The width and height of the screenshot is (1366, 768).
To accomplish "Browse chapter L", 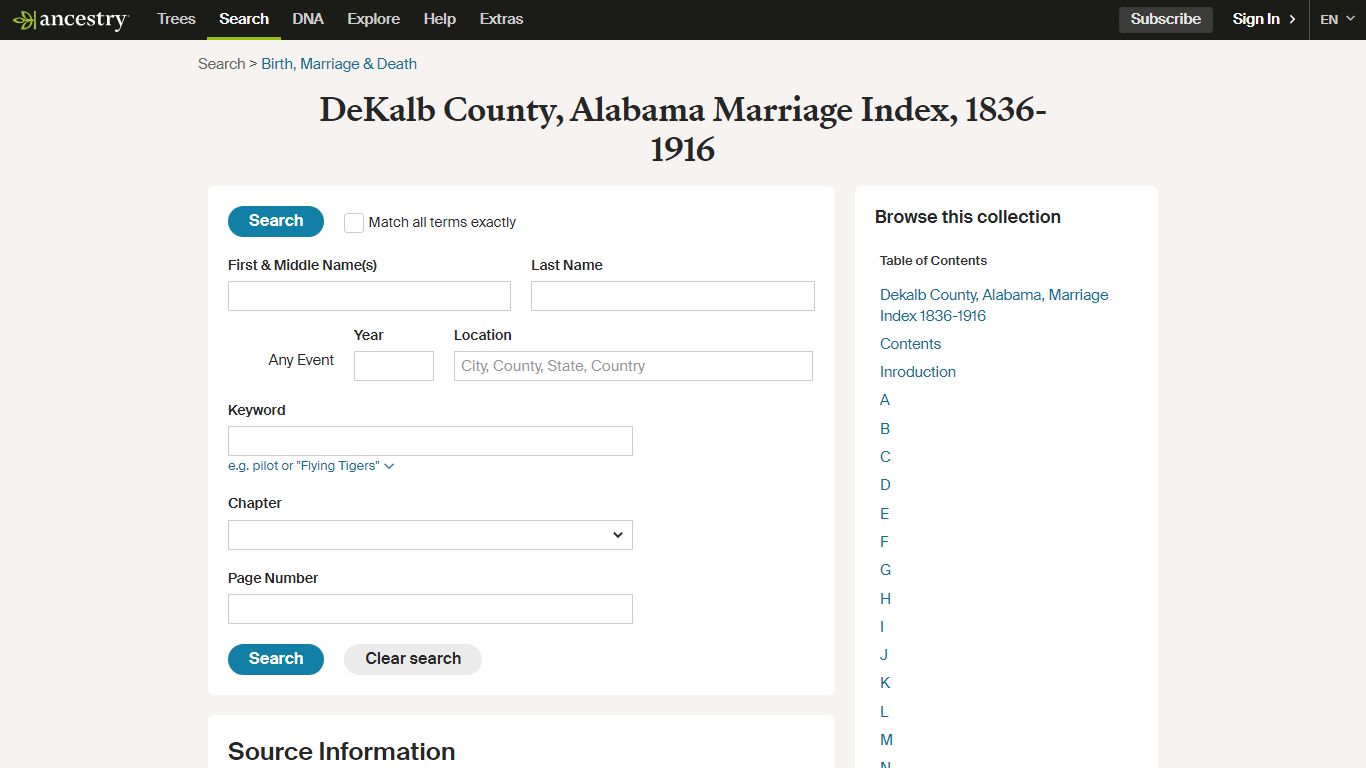I will tap(884, 712).
